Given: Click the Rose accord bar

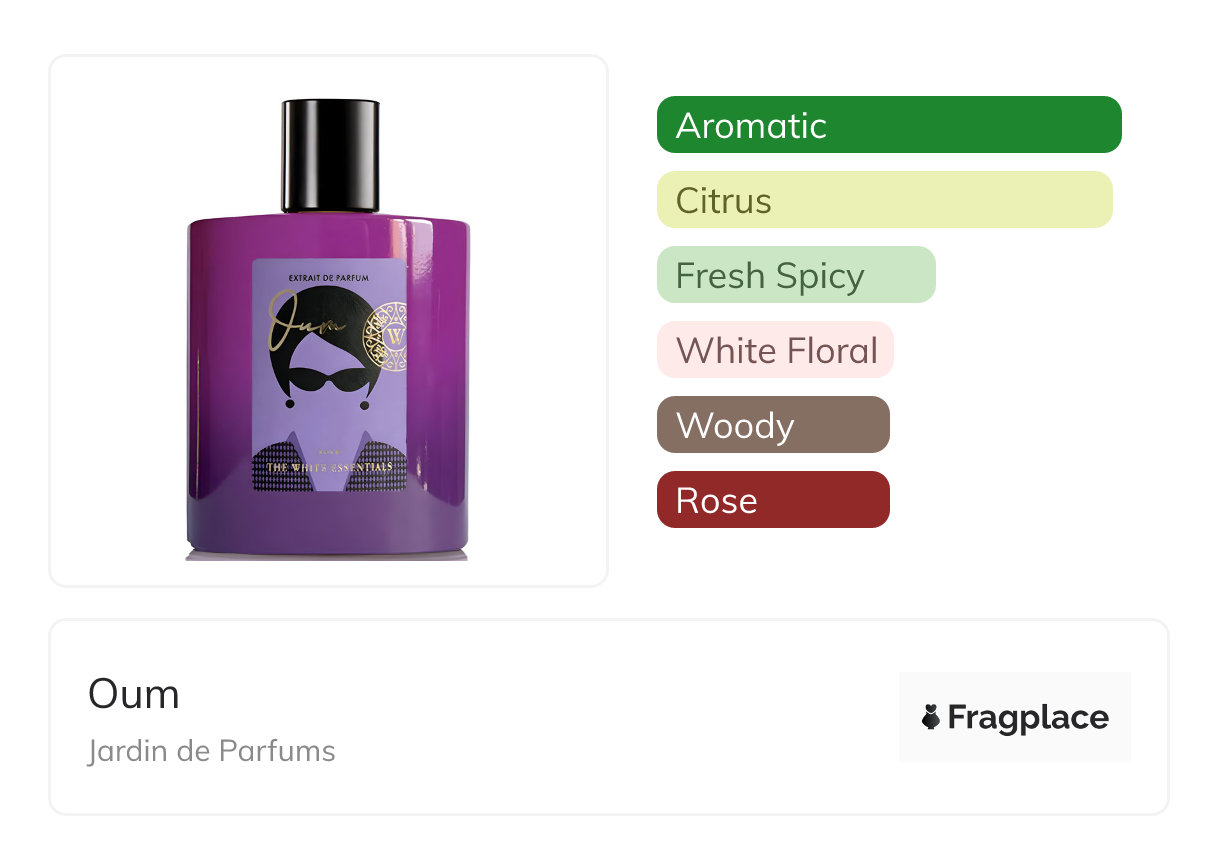Looking at the screenshot, I should coord(773,500).
